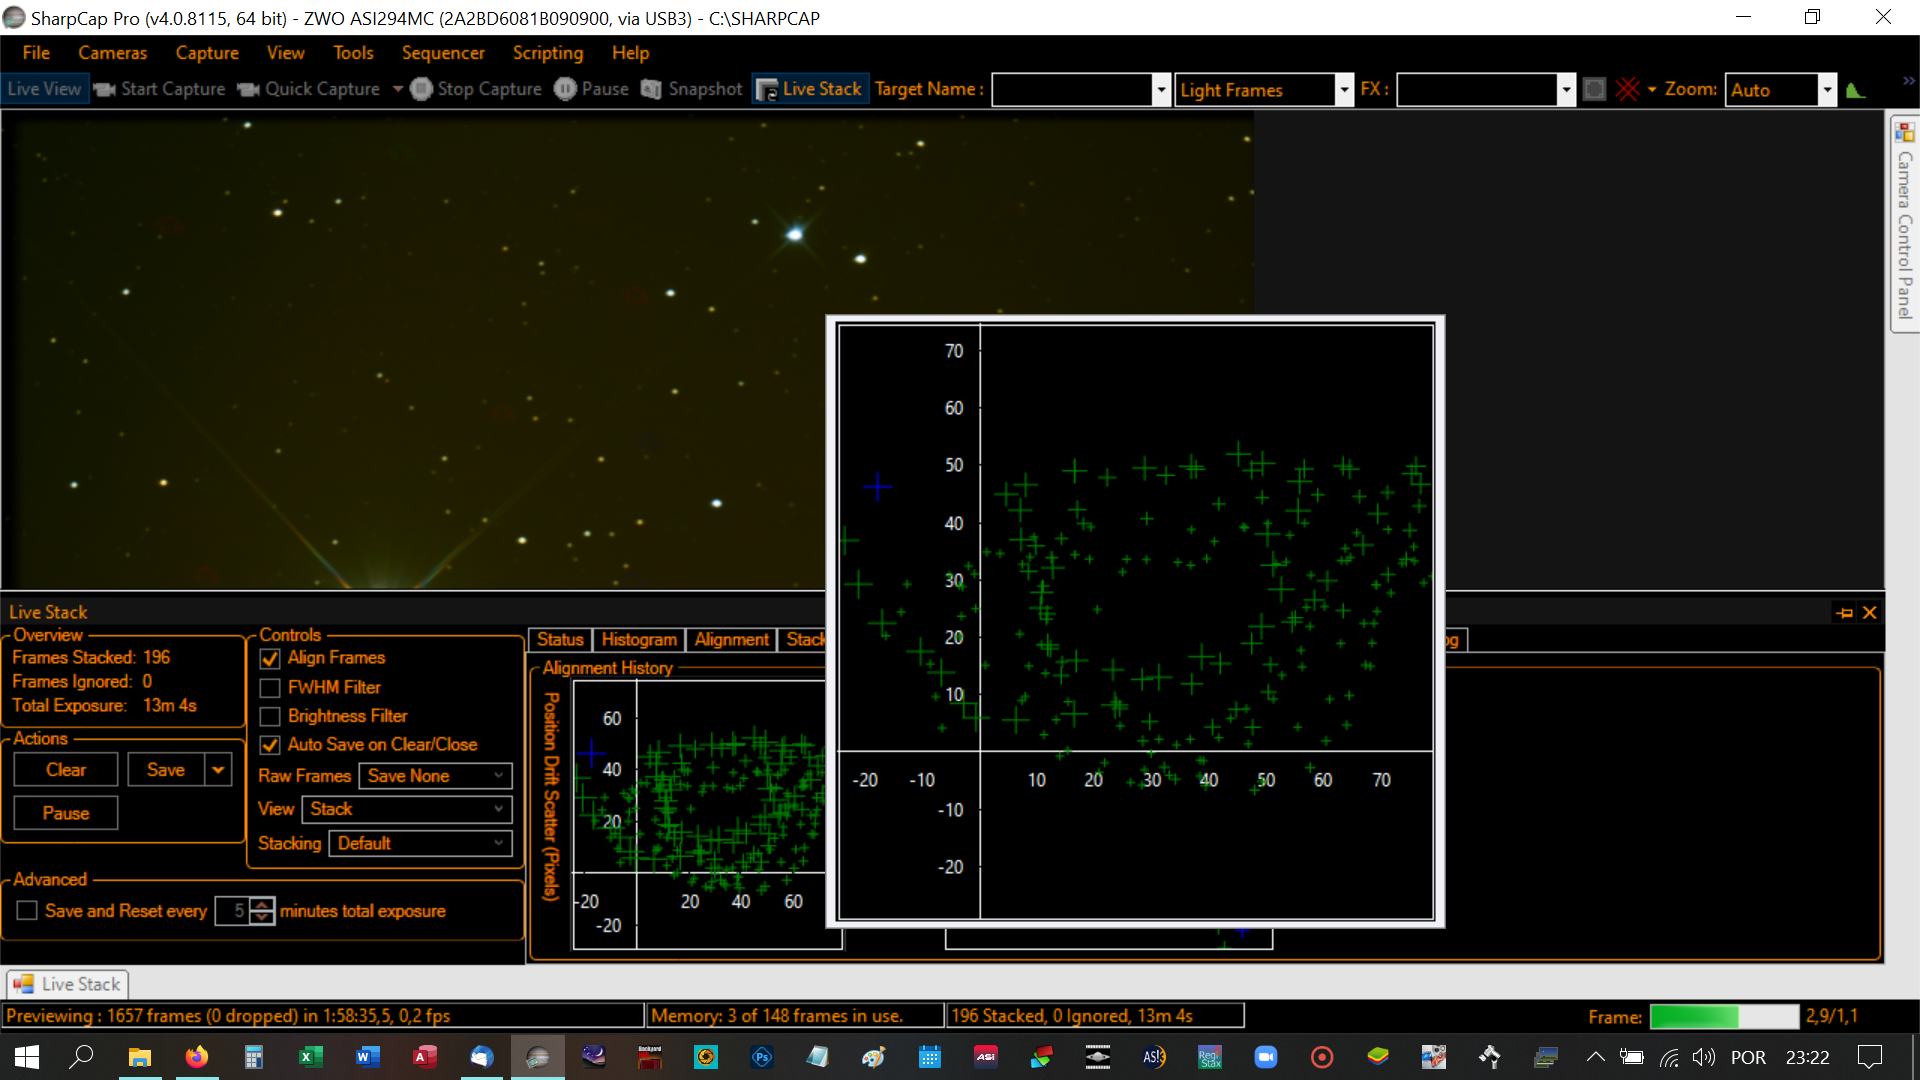Open Word from the taskbar
The width and height of the screenshot is (1920, 1080).
(368, 1057)
